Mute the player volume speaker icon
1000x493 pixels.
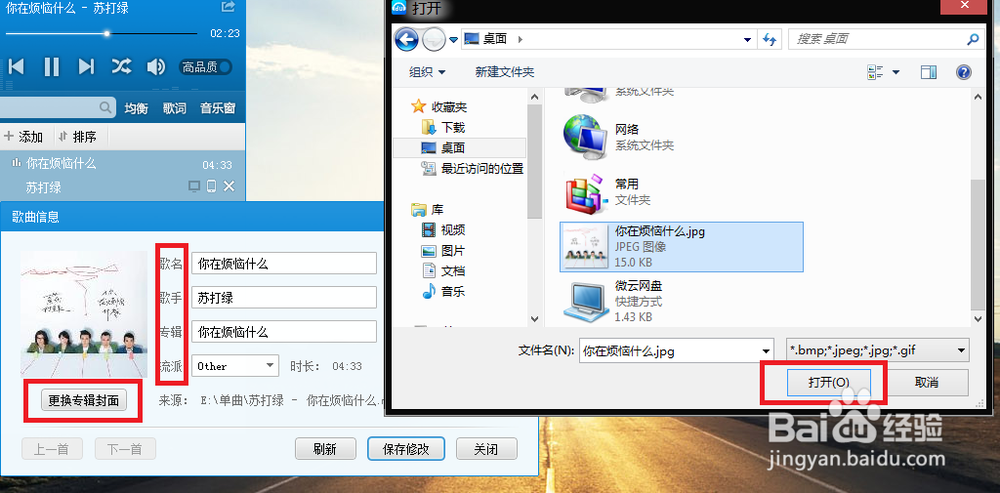pyautogui.click(x=156, y=66)
